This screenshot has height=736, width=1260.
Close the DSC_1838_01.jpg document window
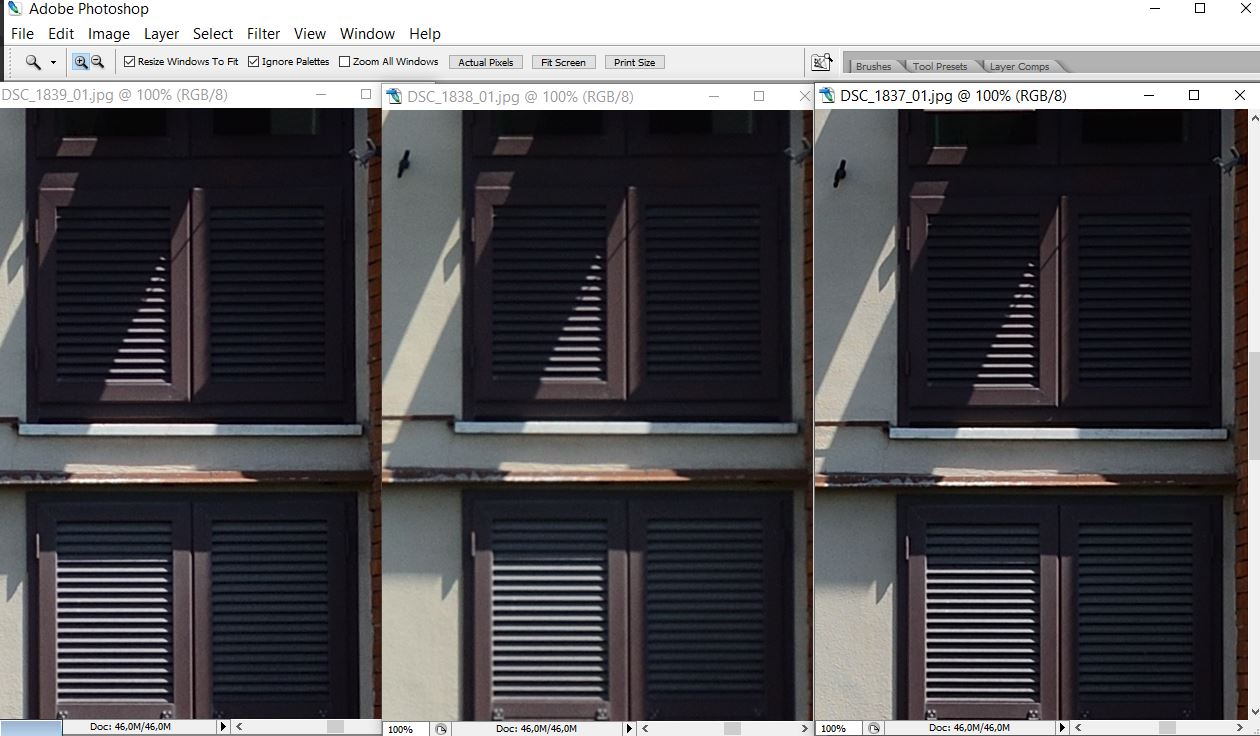click(805, 96)
